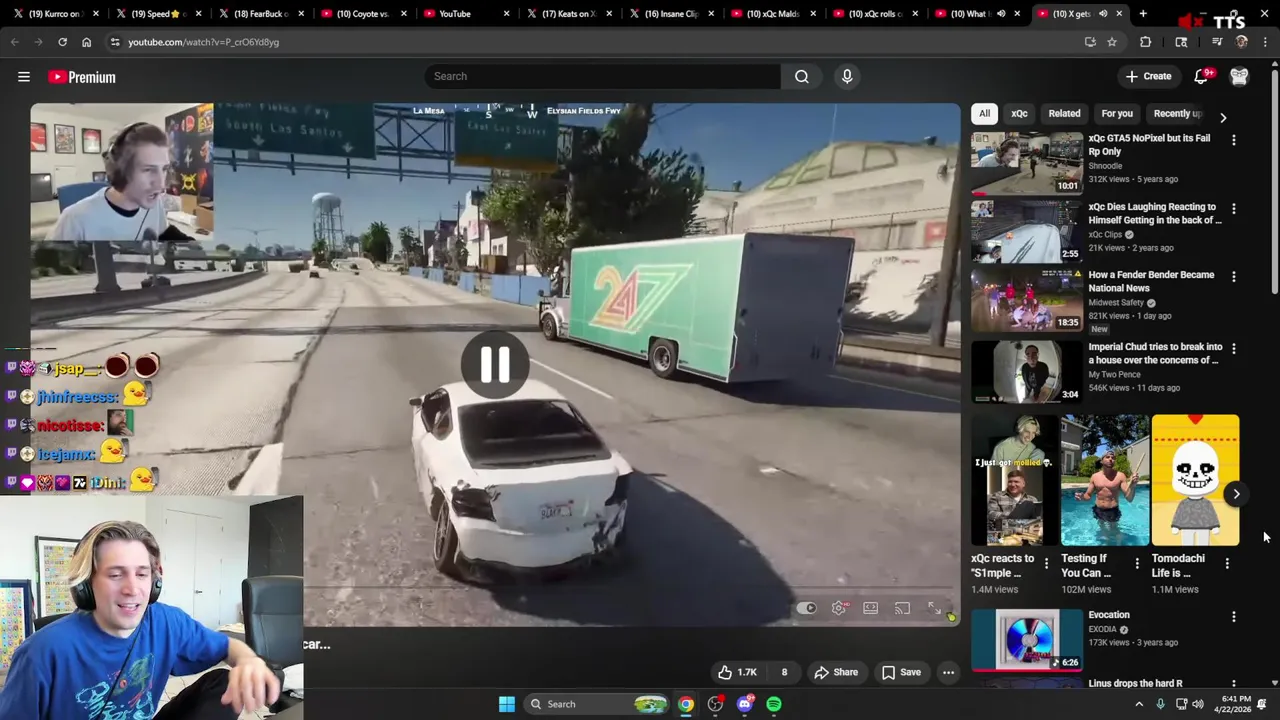
Task: Save video to a playlist
Action: (901, 672)
